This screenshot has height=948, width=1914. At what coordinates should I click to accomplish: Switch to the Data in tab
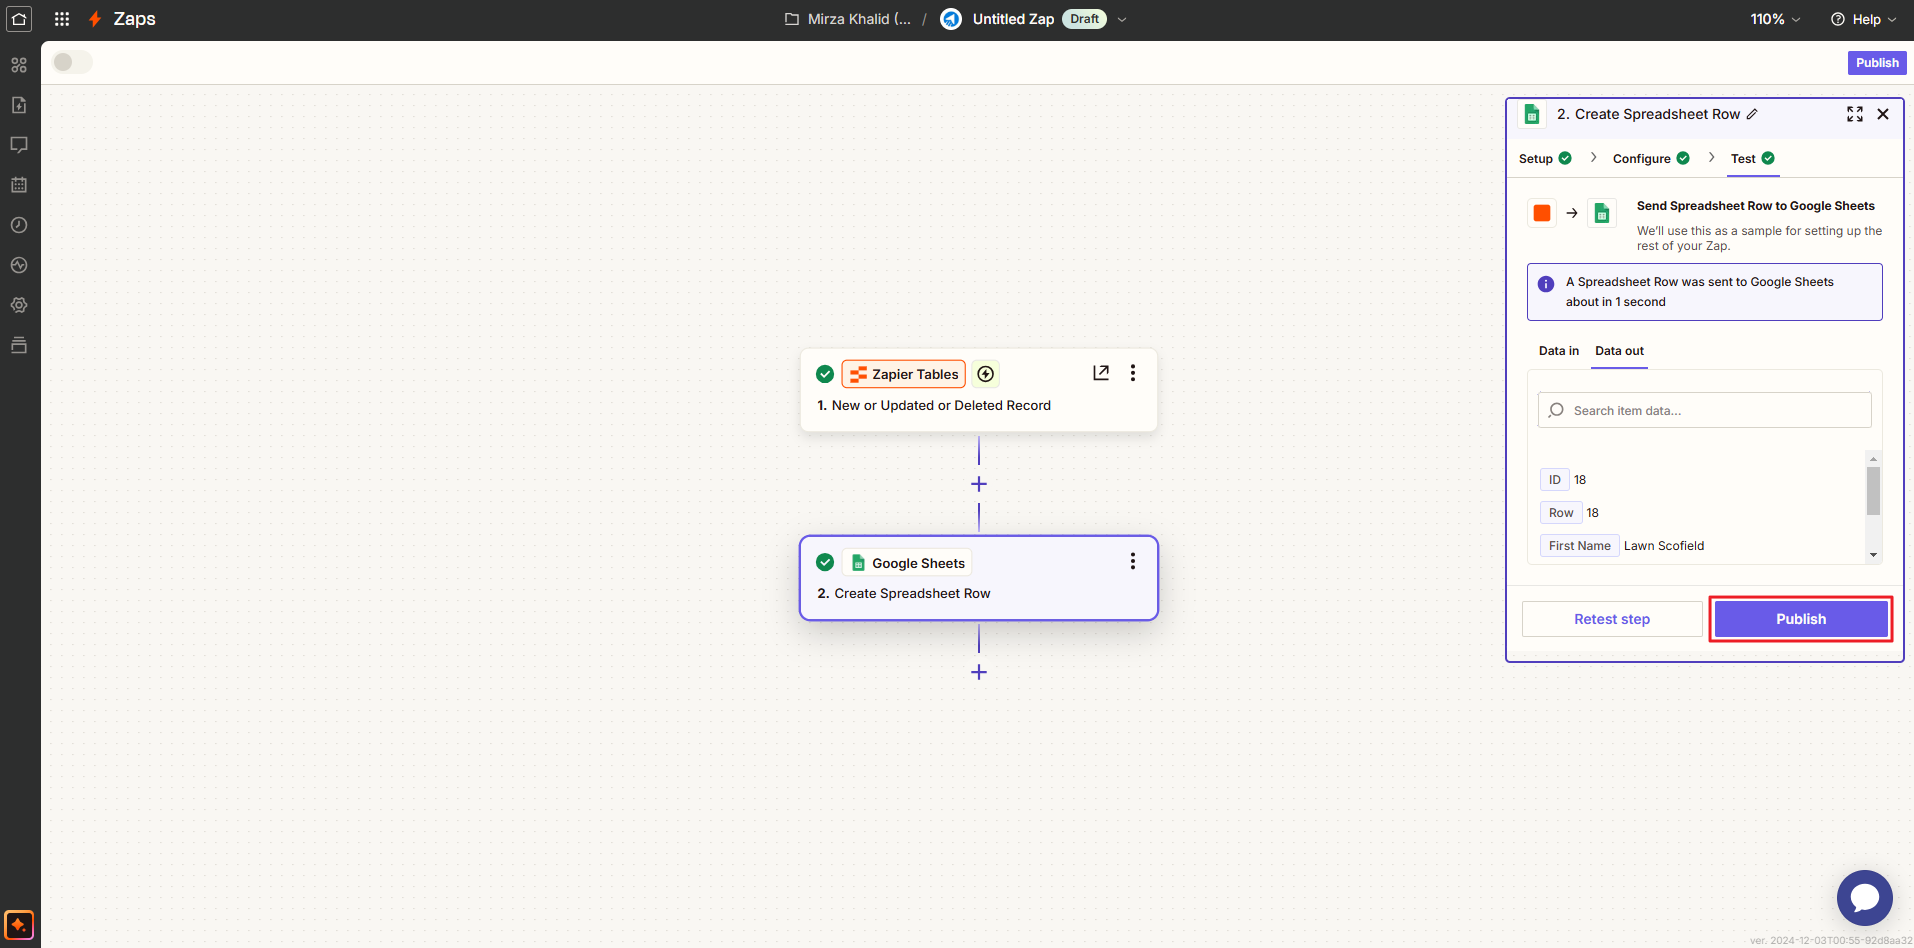pyautogui.click(x=1558, y=351)
